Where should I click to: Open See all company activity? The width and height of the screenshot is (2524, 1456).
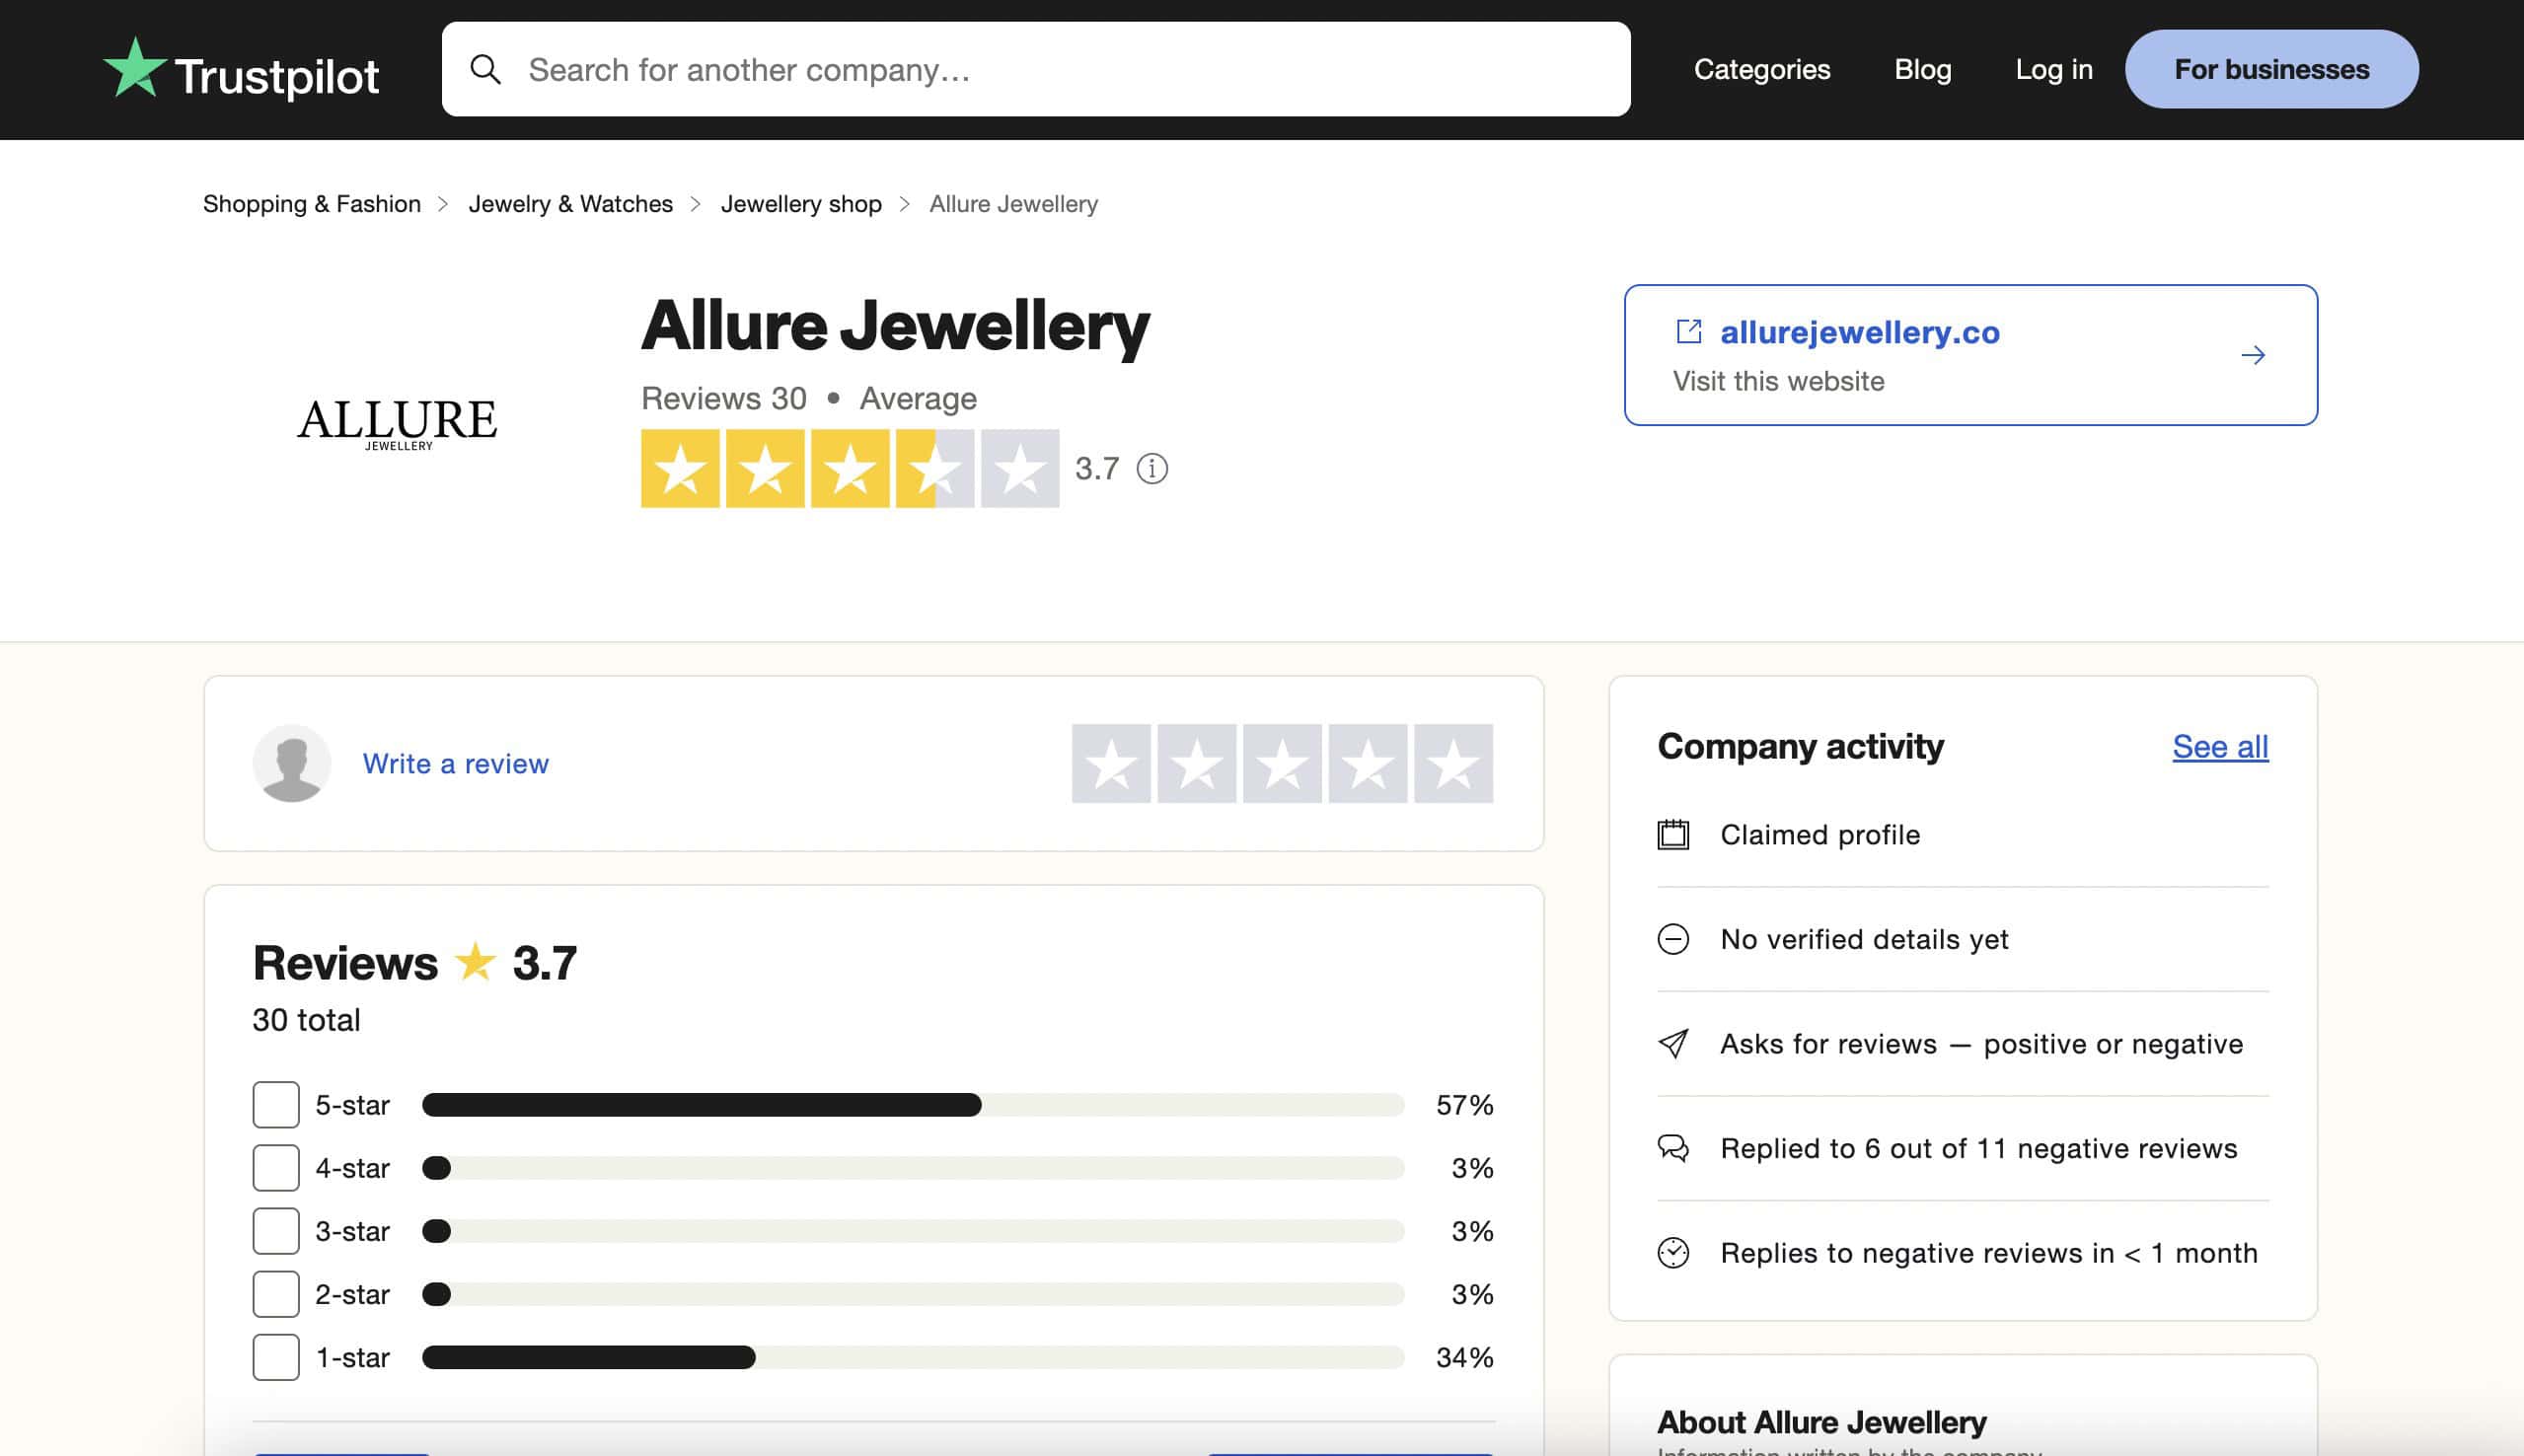[2219, 747]
